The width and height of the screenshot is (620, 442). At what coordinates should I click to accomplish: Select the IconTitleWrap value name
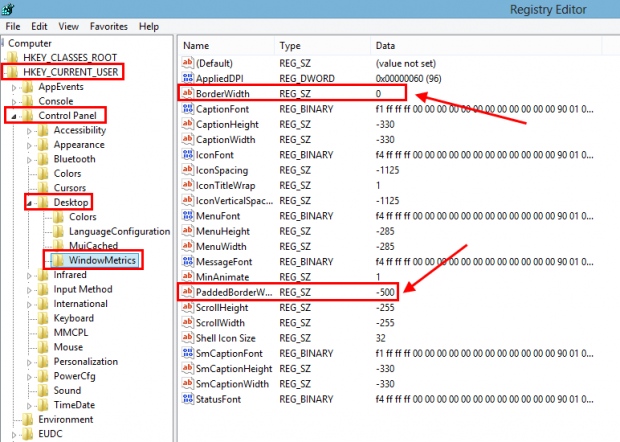[x=225, y=185]
